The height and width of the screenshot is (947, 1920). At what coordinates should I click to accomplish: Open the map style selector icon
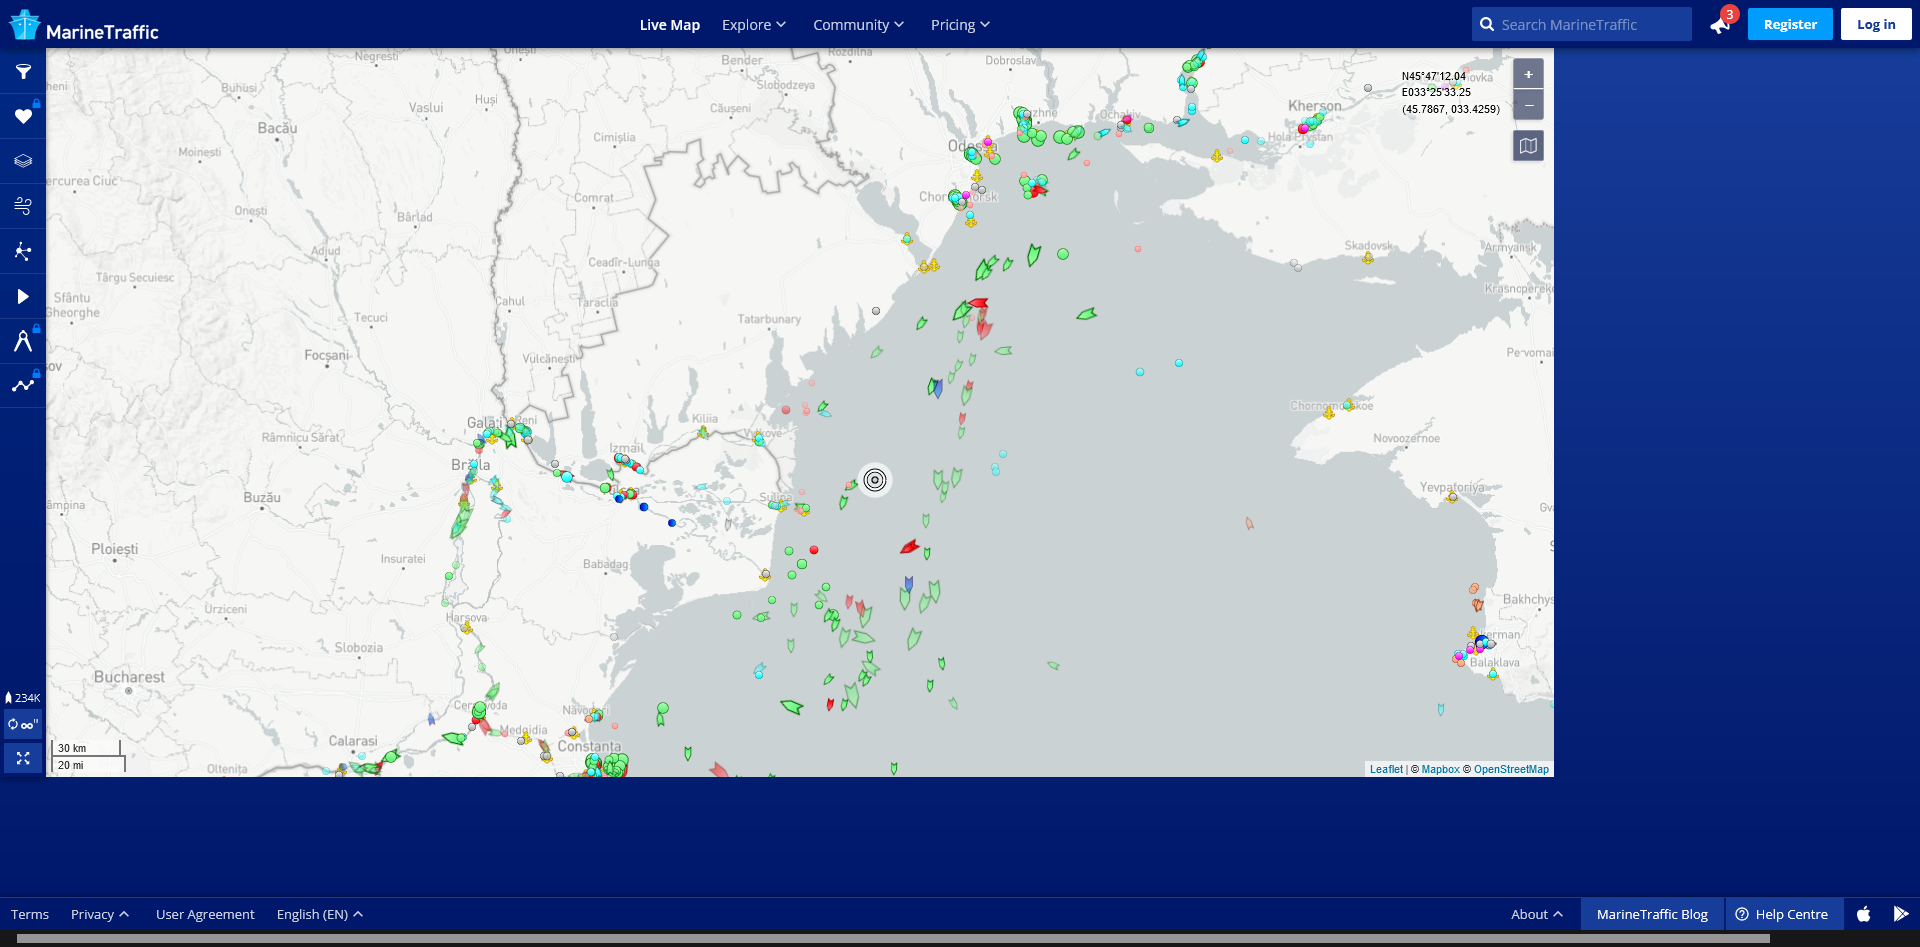(1528, 146)
